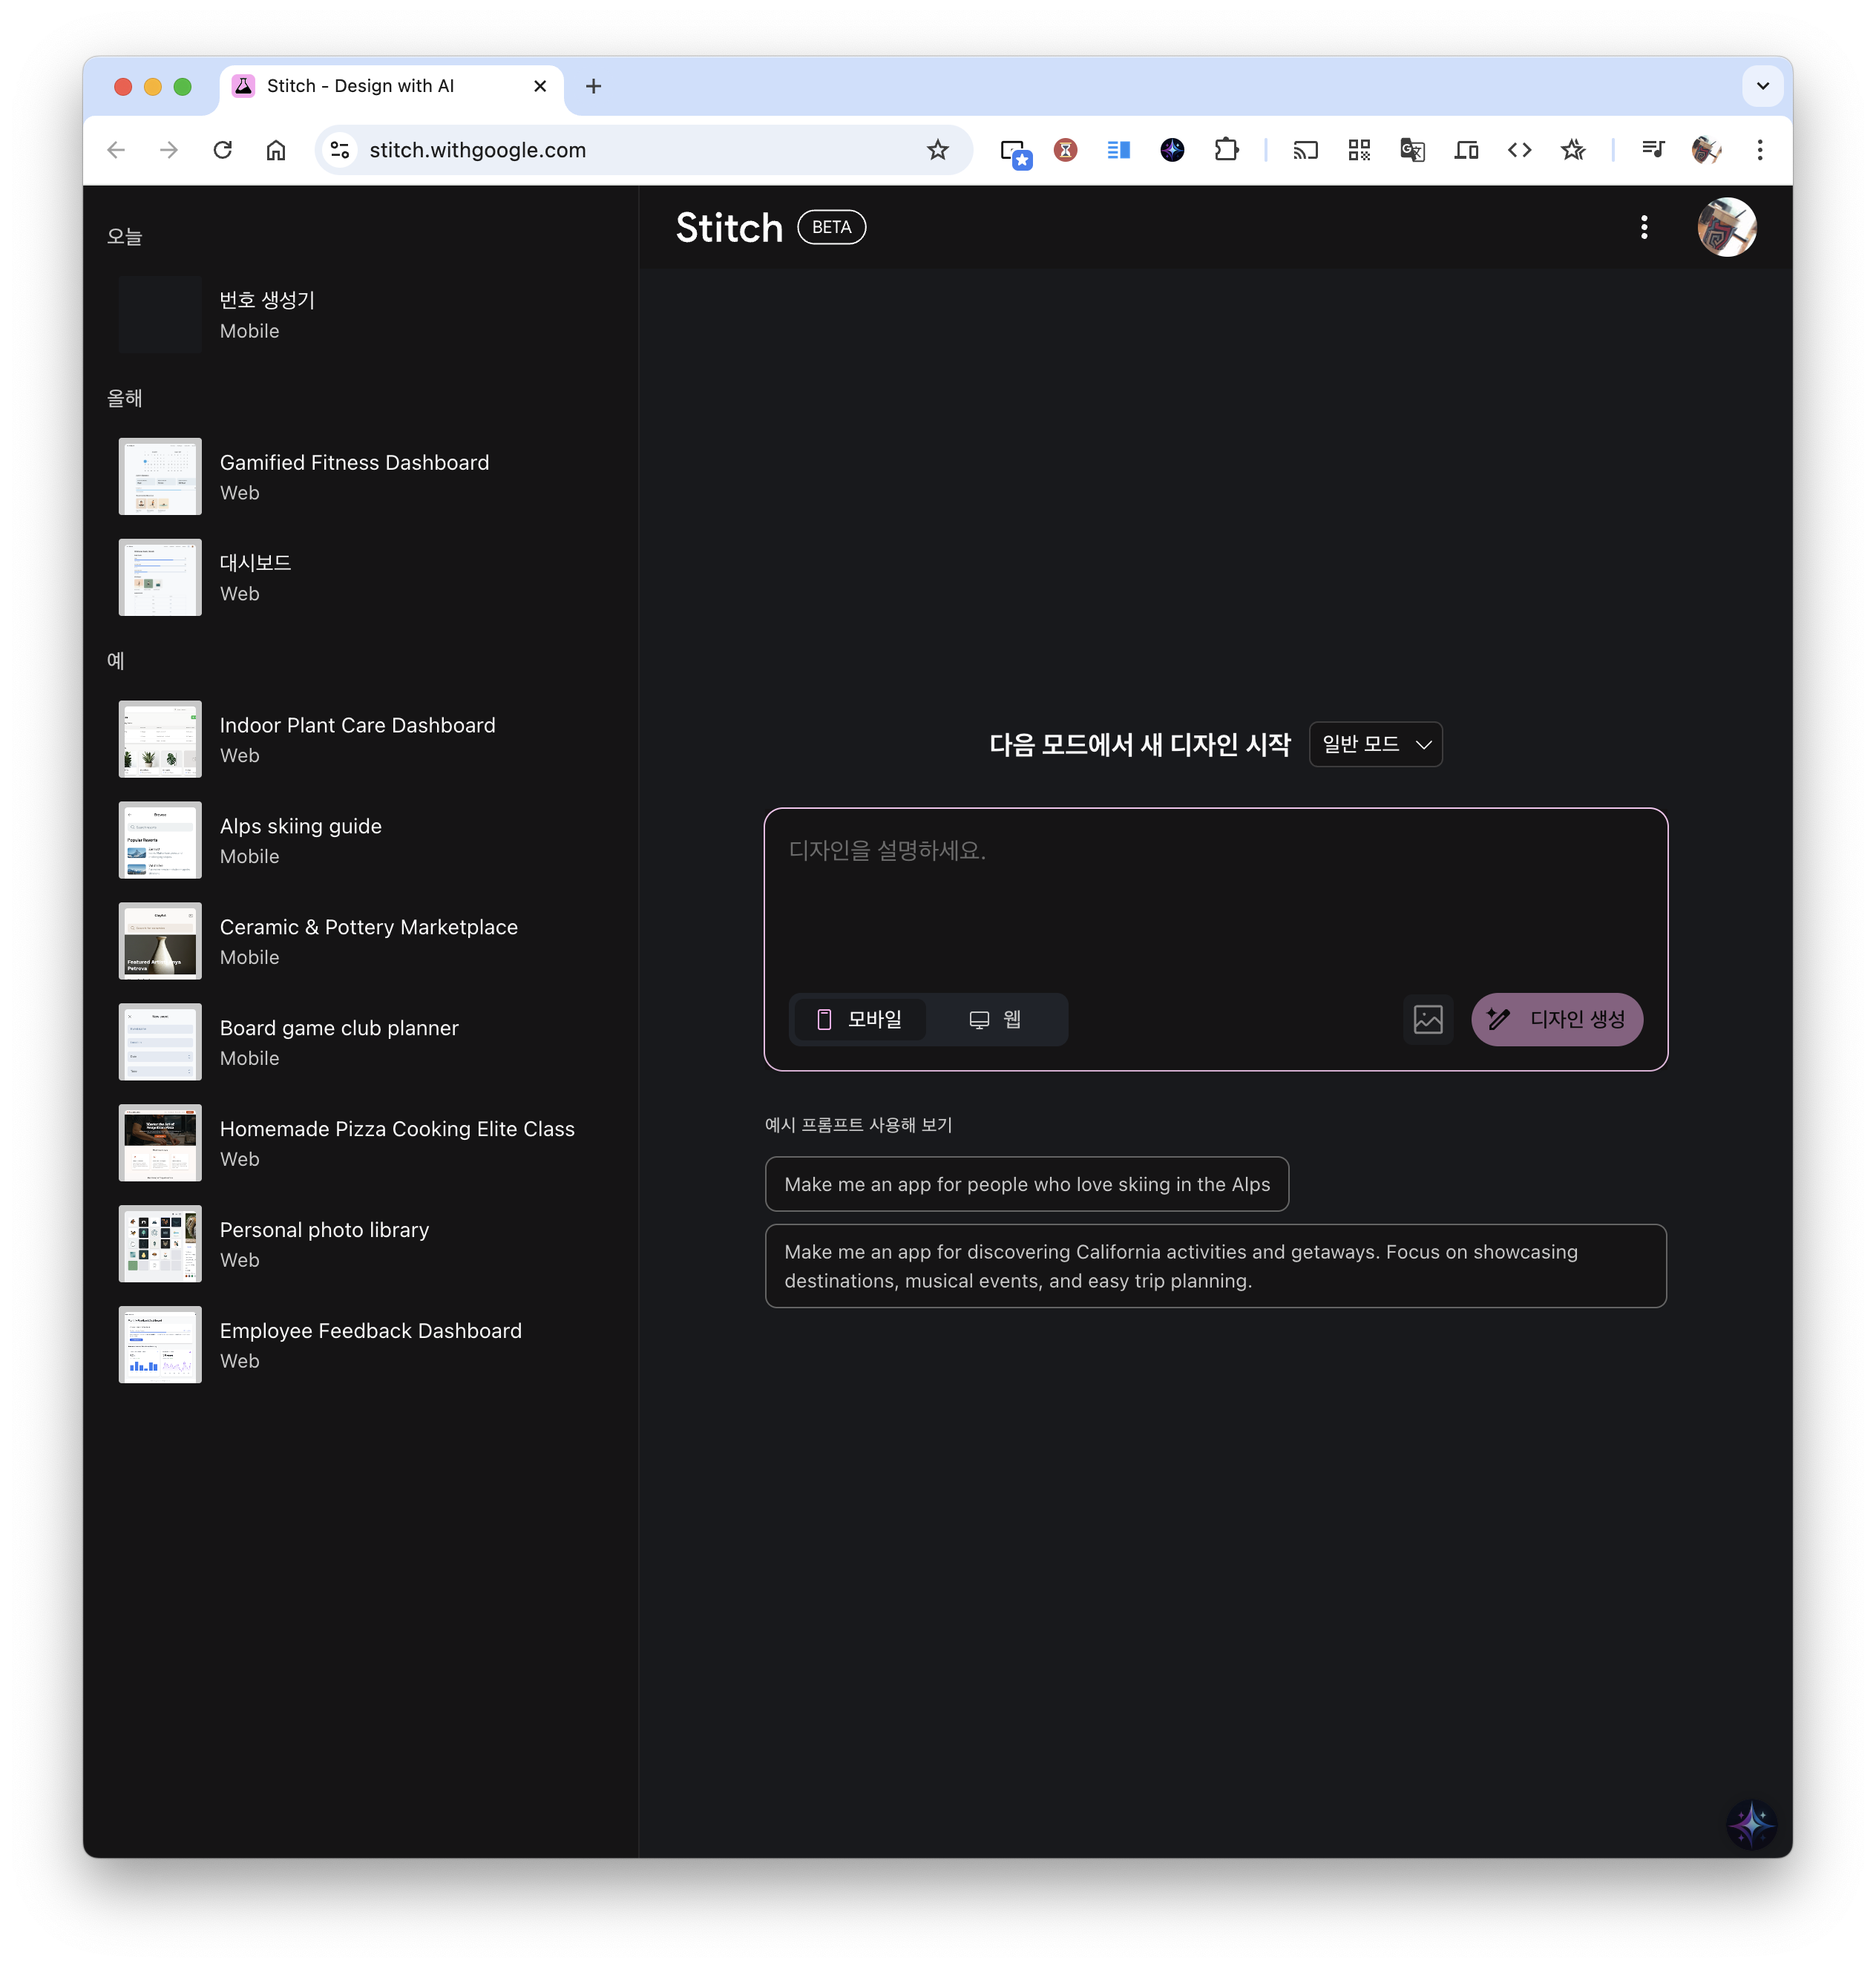Open the 대시보드 project
1876x1968 pixels.
pyautogui.click(x=360, y=578)
